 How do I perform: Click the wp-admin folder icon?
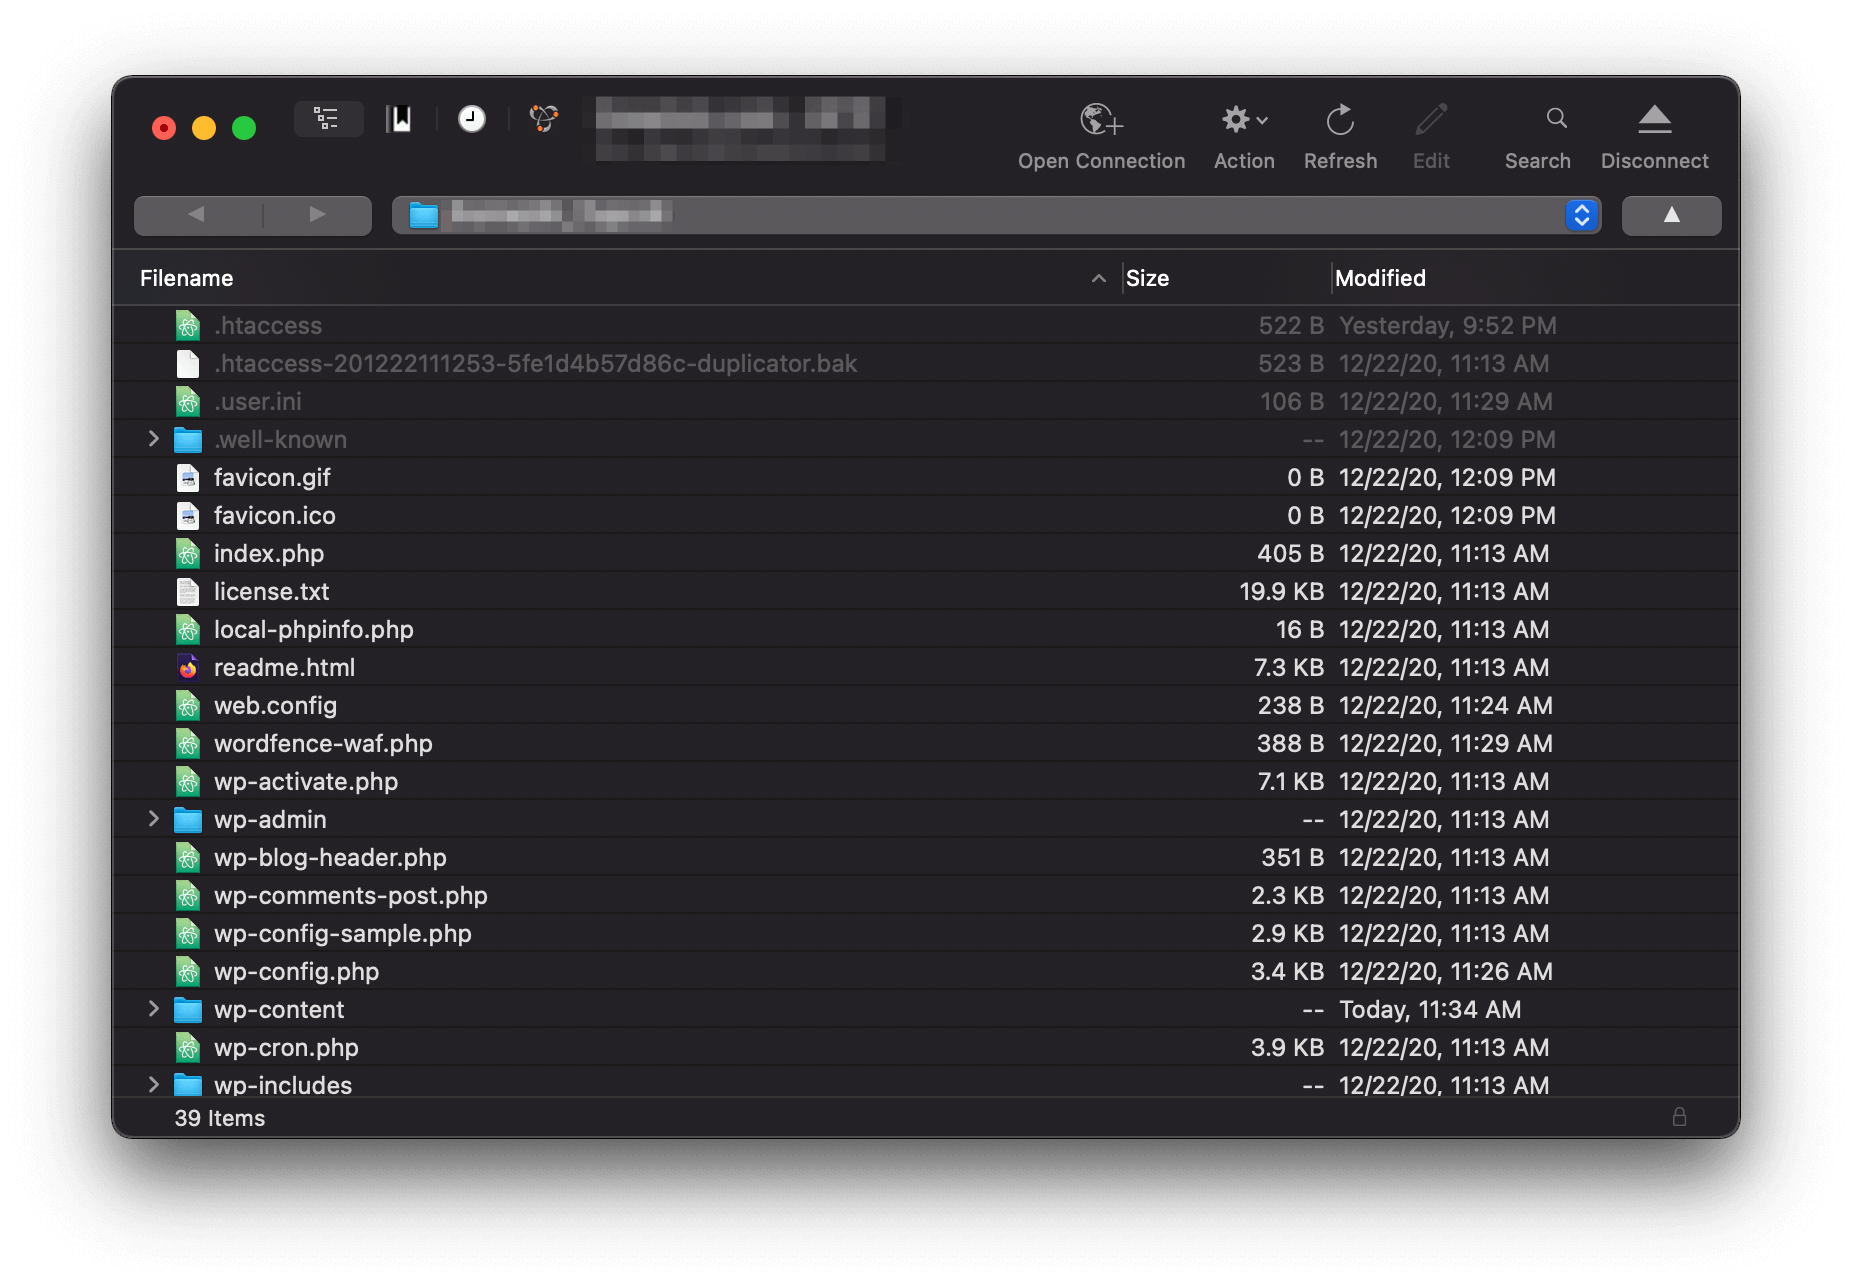(x=188, y=819)
